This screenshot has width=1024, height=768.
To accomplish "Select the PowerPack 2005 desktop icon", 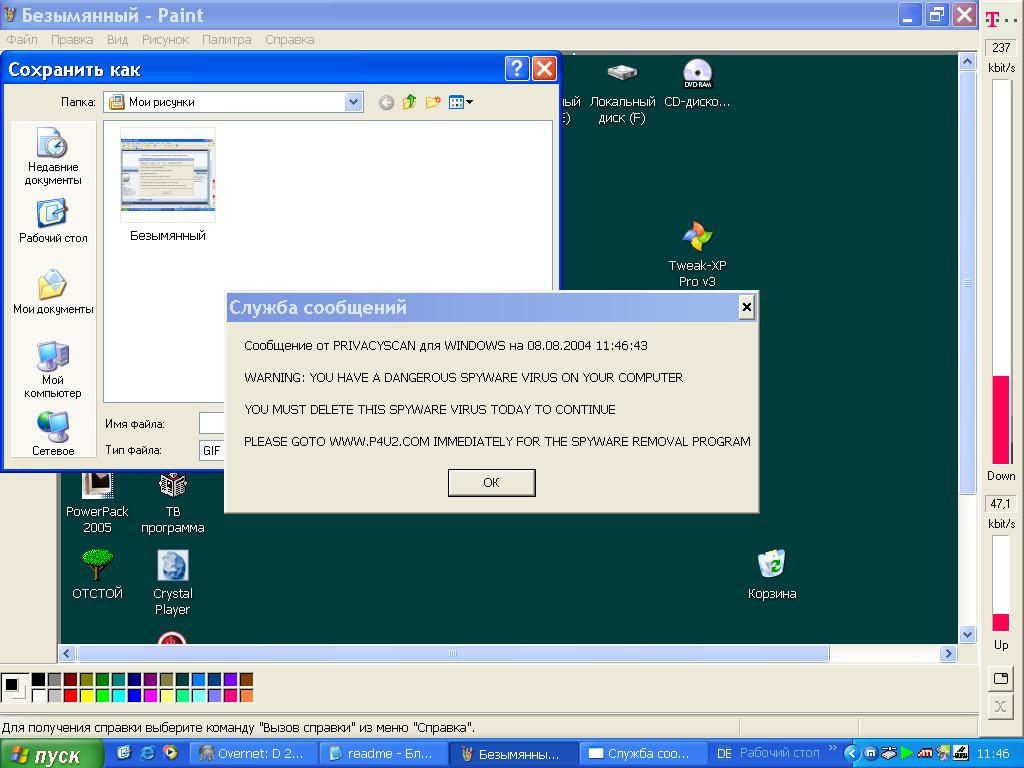I will click(x=97, y=502).
